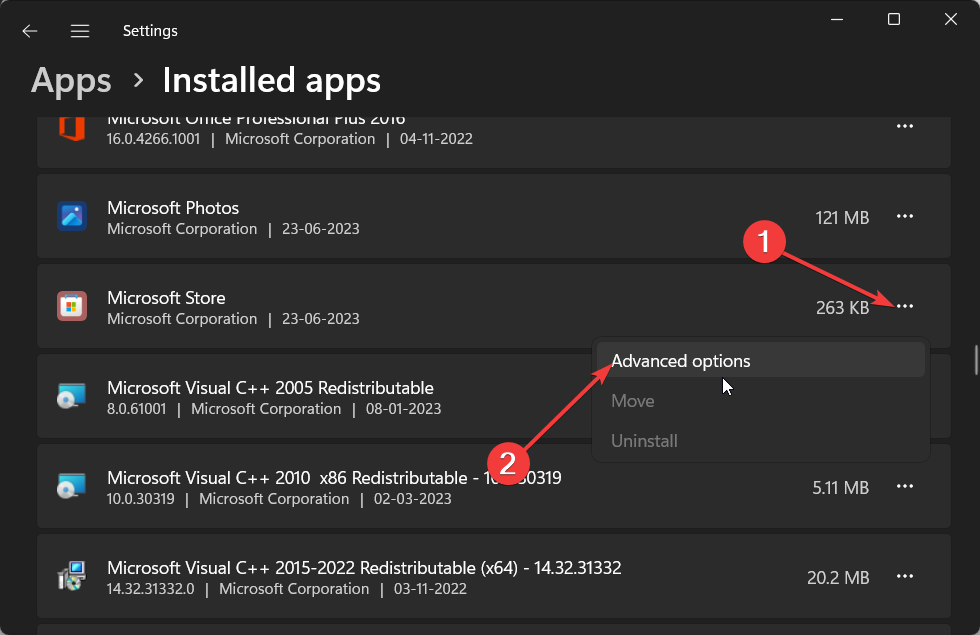The image size is (980, 635).
Task: Click the Visual C++ 2010 Redistributable icon
Action: (x=72, y=487)
